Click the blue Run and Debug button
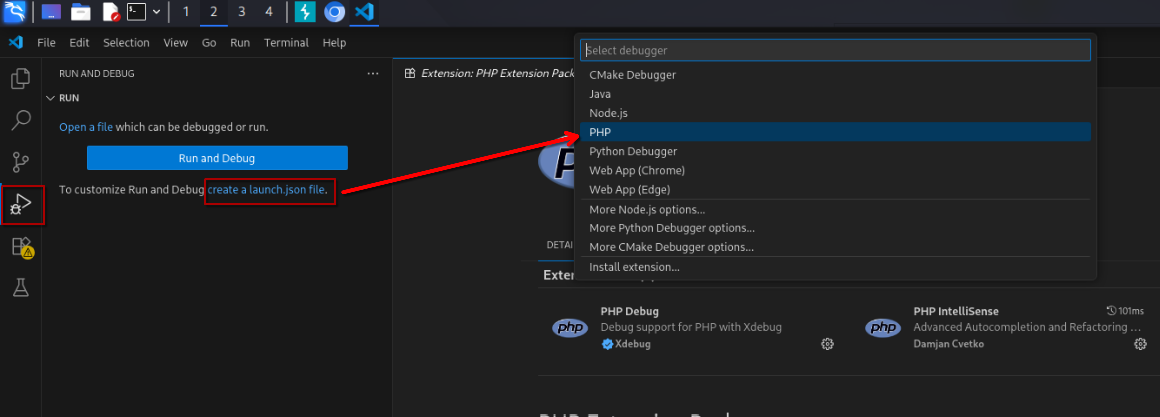 217,158
